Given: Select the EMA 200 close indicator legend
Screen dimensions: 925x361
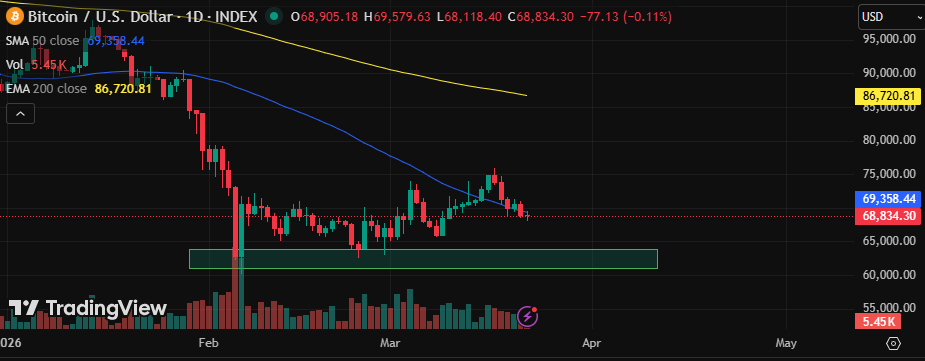Looking at the screenshot, I should pos(46,89).
